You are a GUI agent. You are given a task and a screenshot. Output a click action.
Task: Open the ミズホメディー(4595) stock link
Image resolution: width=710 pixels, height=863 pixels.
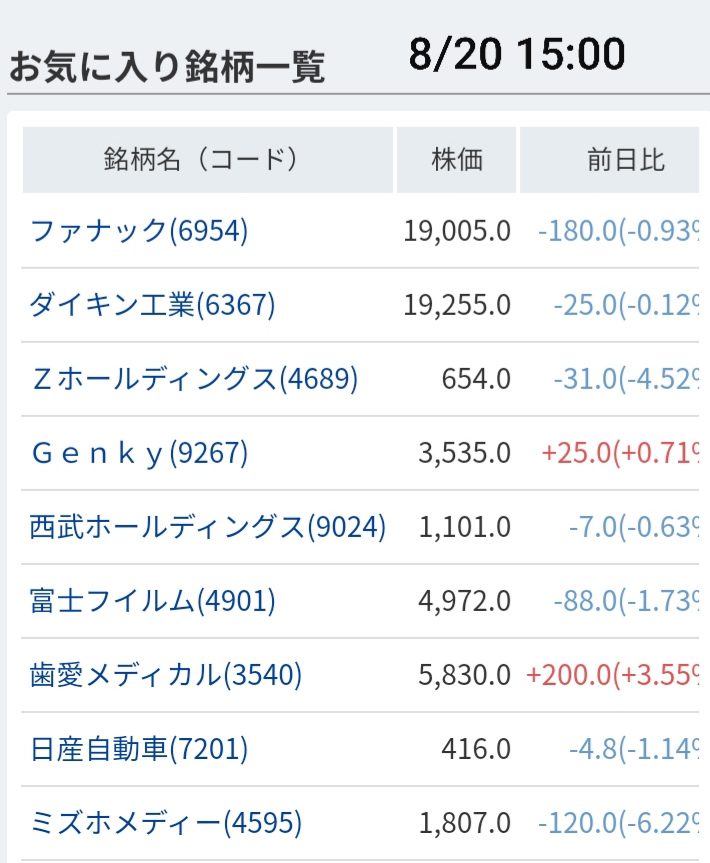tap(166, 823)
